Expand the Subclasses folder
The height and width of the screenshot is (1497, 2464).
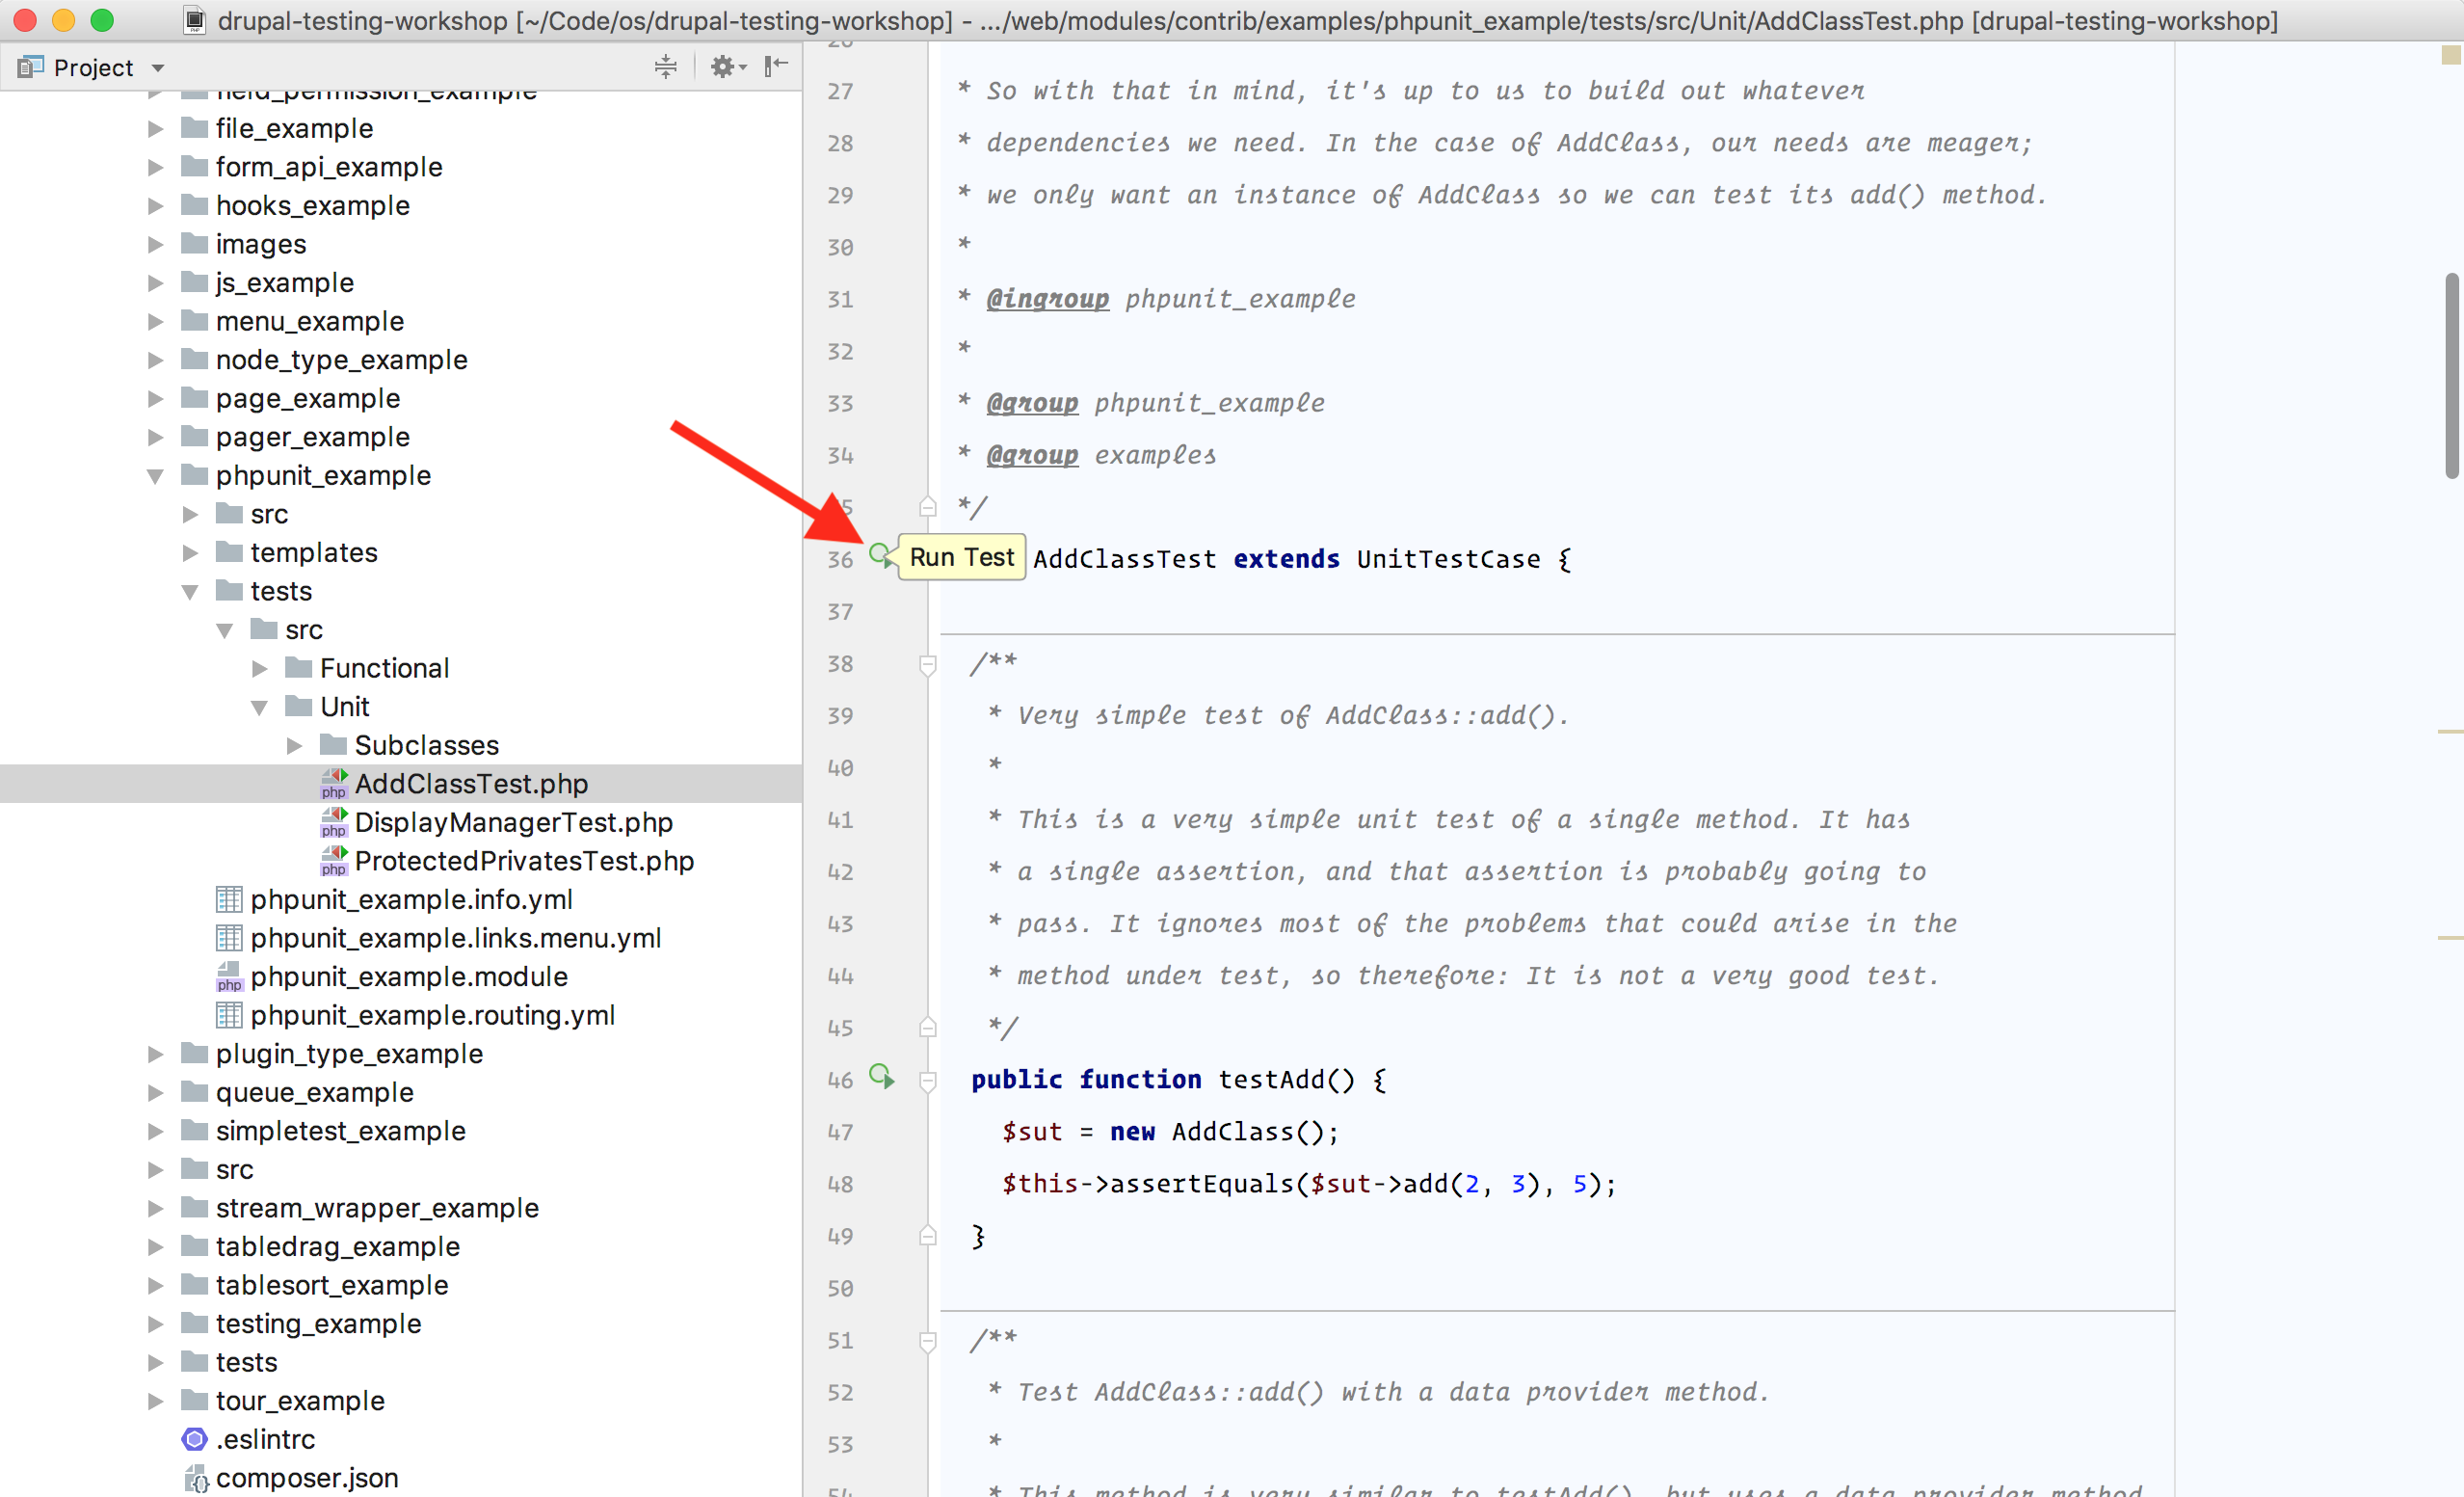click(x=294, y=746)
